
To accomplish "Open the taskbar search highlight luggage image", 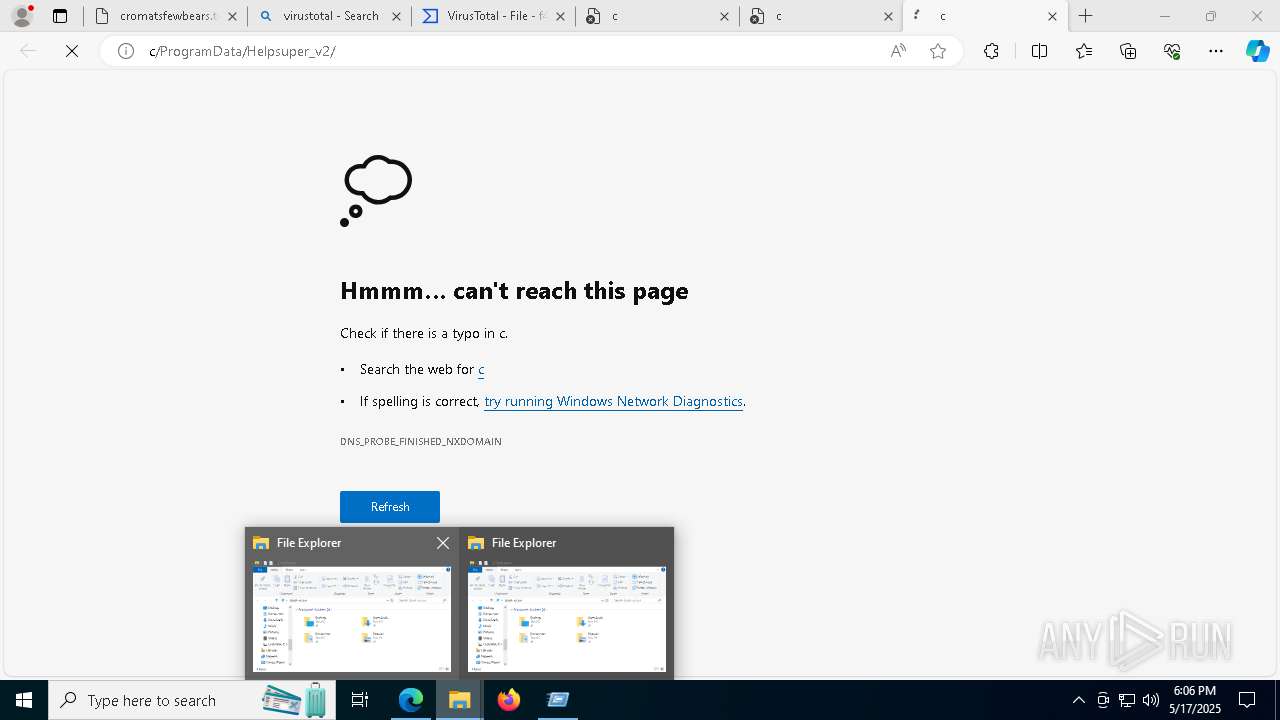I will (296, 700).
